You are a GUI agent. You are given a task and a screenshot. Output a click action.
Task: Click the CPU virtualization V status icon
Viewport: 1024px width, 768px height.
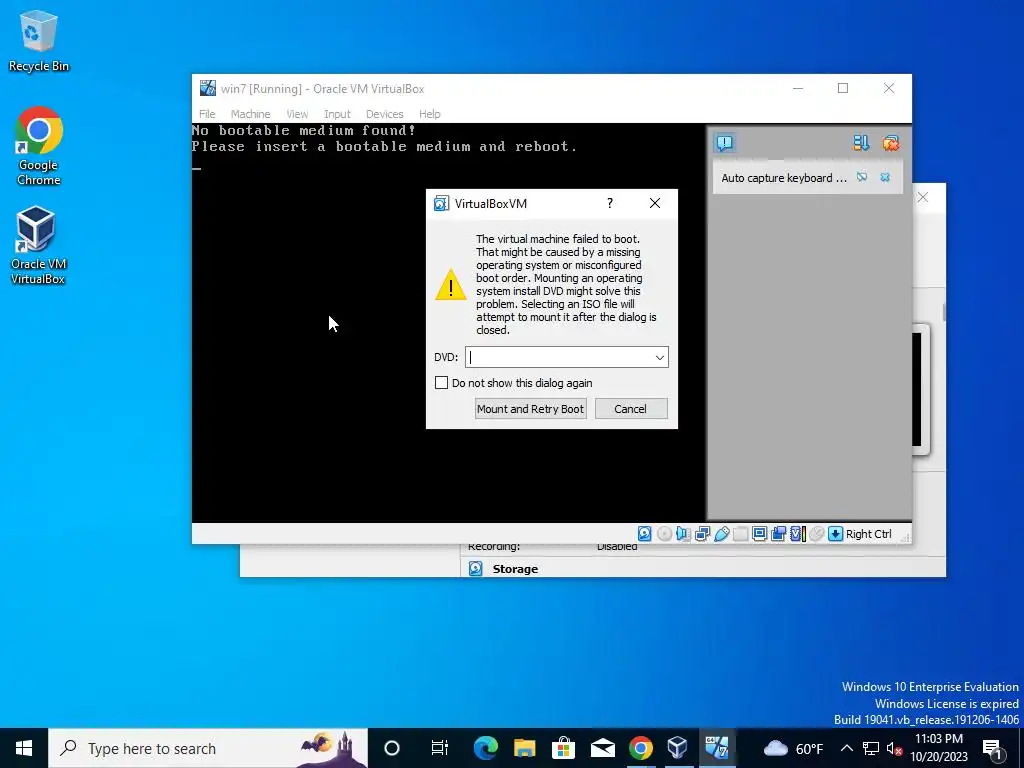[797, 534]
